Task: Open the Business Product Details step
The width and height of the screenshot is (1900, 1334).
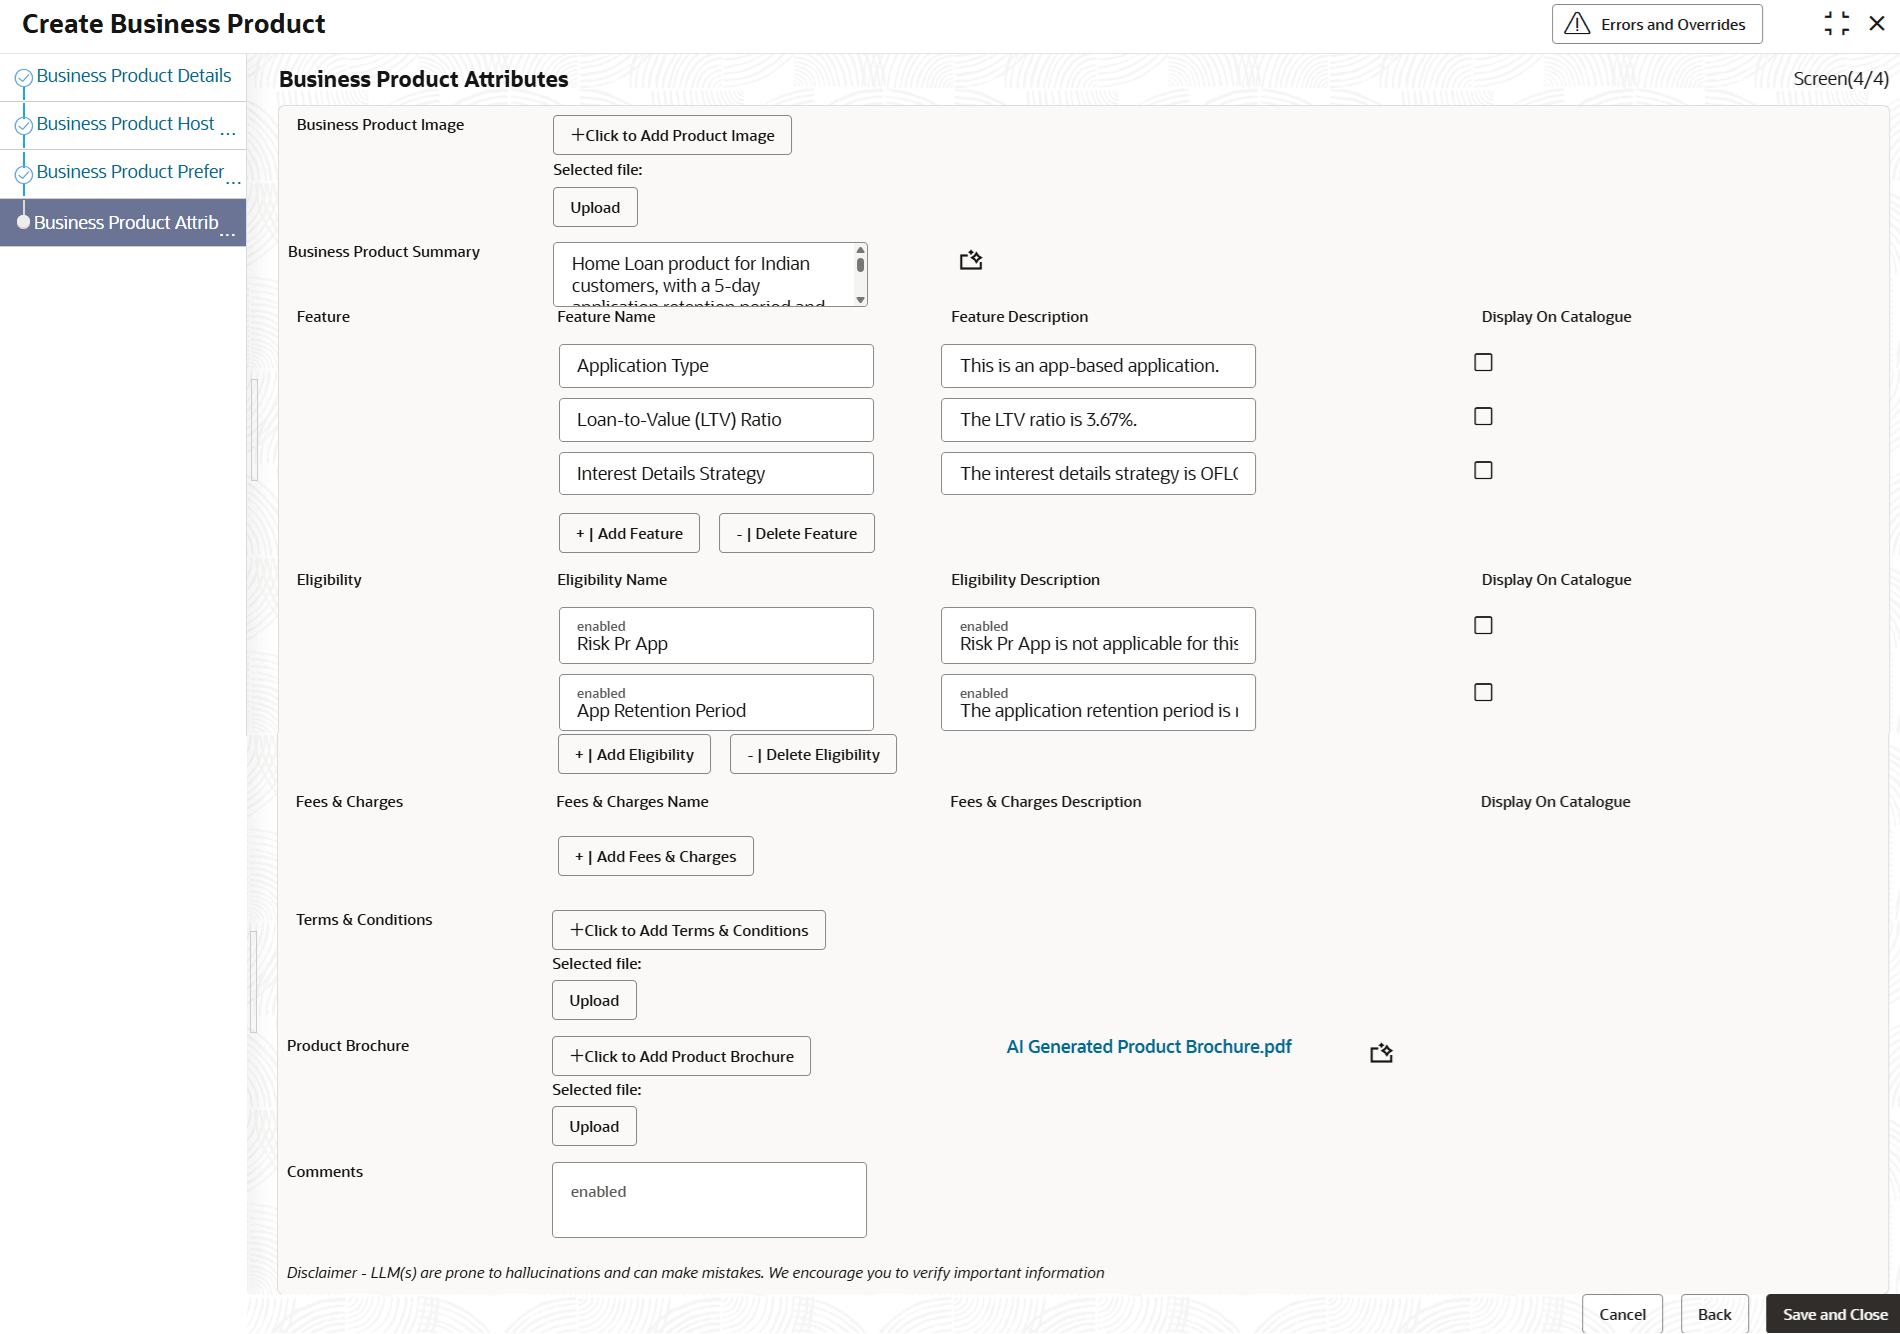Action: click(x=134, y=76)
